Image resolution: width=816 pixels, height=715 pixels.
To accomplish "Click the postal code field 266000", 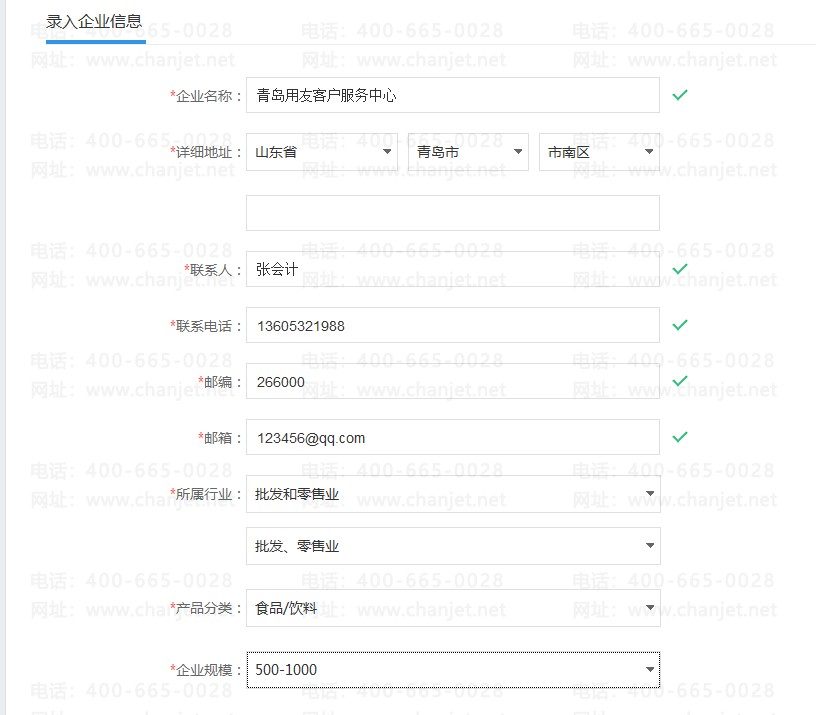I will click(452, 381).
